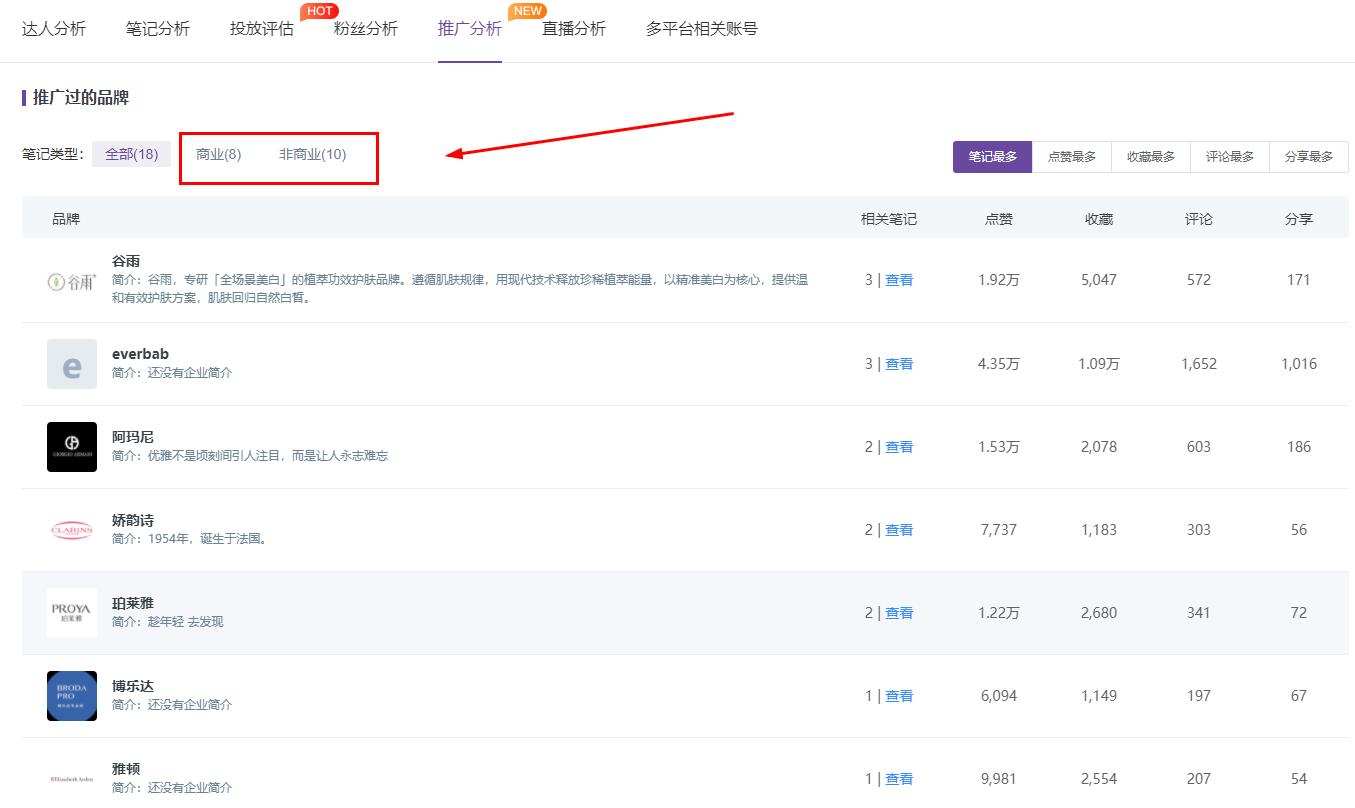The width and height of the screenshot is (1355, 808).
Task: Click the 雅顿 brand logo
Action: (x=72, y=779)
